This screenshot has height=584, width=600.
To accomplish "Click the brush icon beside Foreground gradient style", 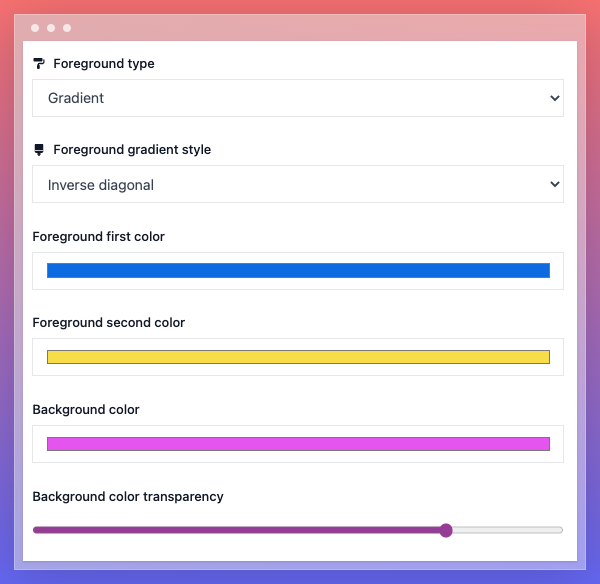I will pyautogui.click(x=39, y=150).
